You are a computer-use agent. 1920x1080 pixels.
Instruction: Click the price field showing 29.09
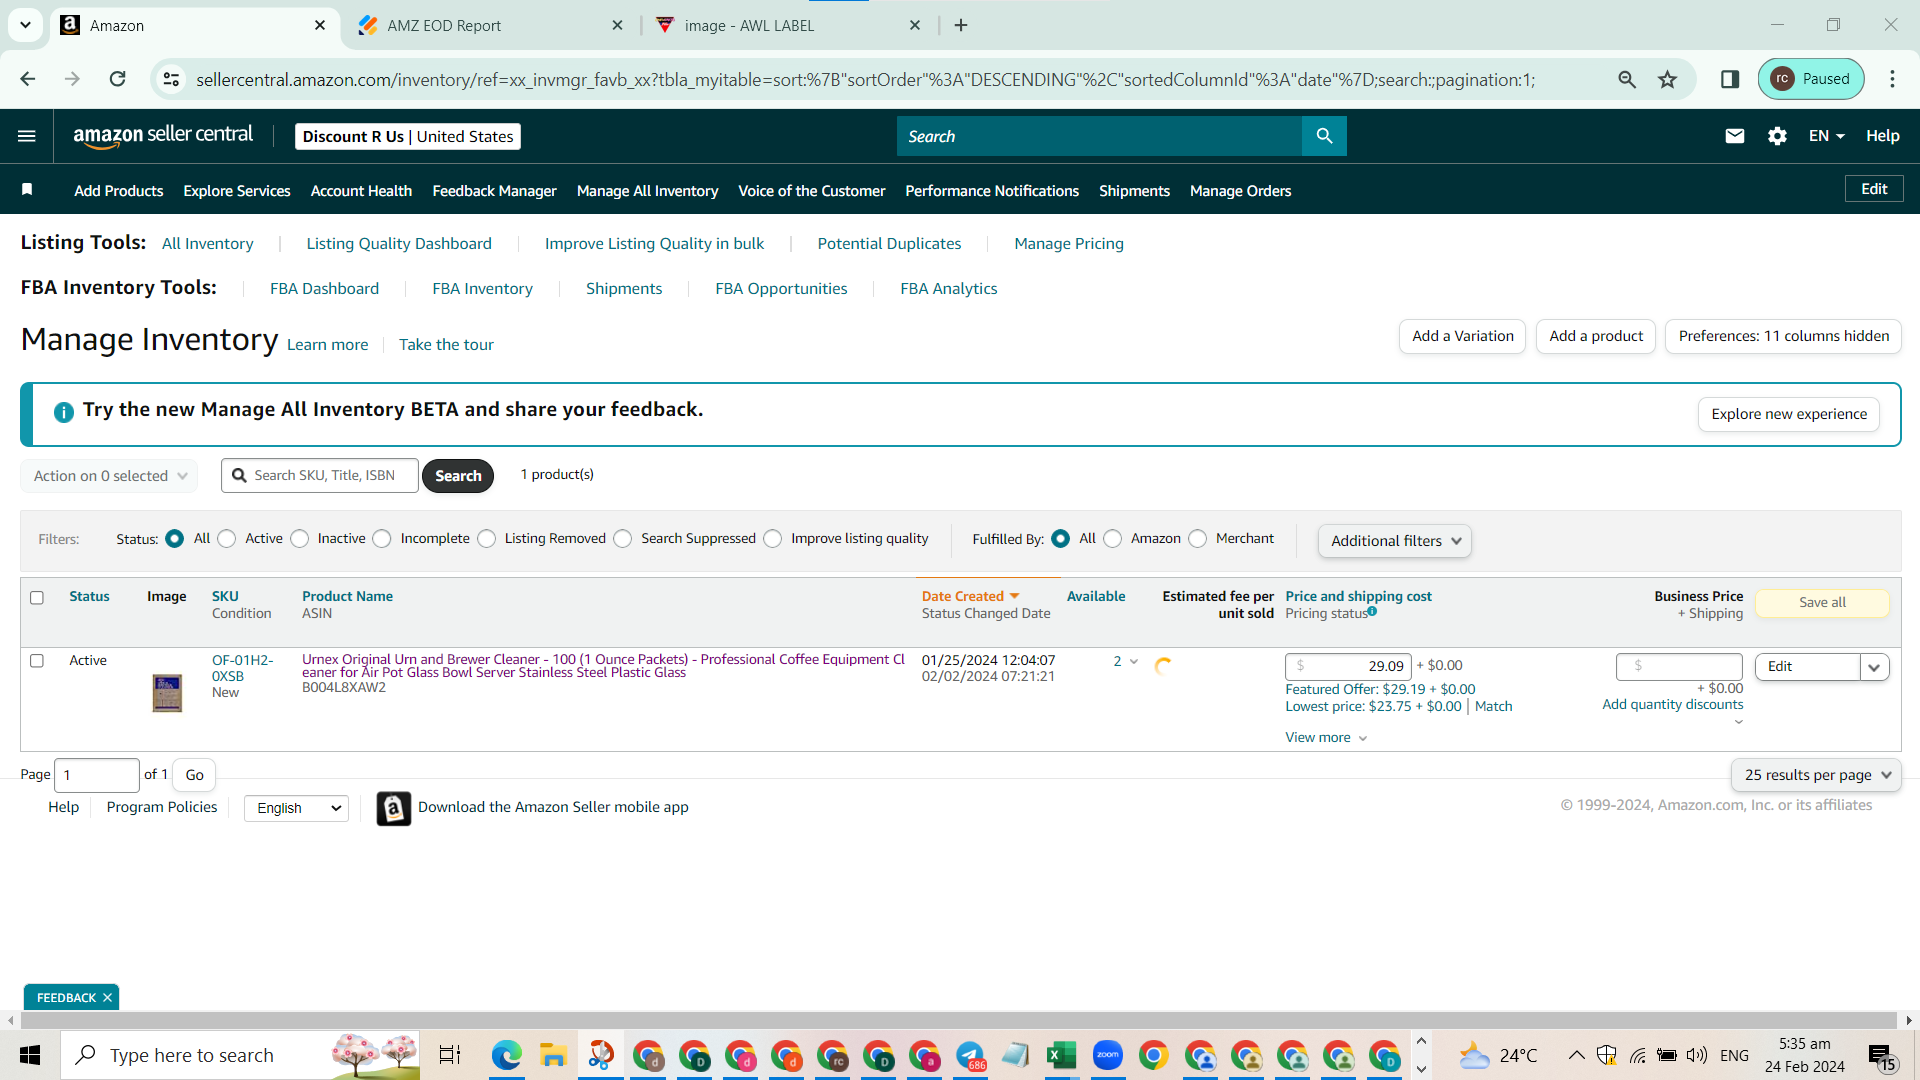(x=1348, y=666)
